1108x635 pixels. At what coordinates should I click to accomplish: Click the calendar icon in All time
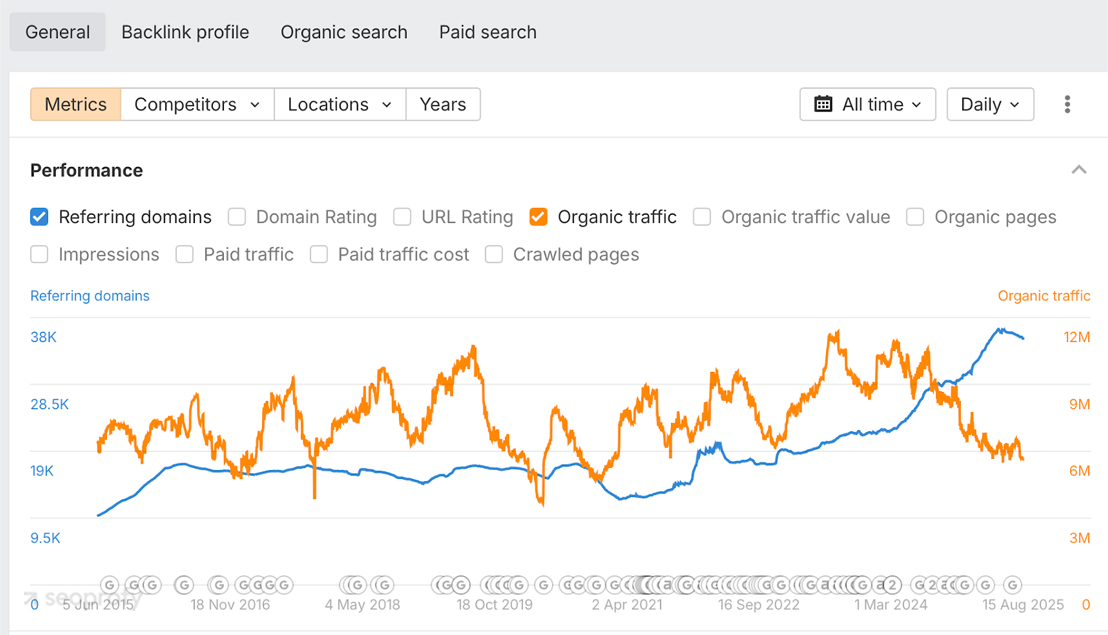823,104
